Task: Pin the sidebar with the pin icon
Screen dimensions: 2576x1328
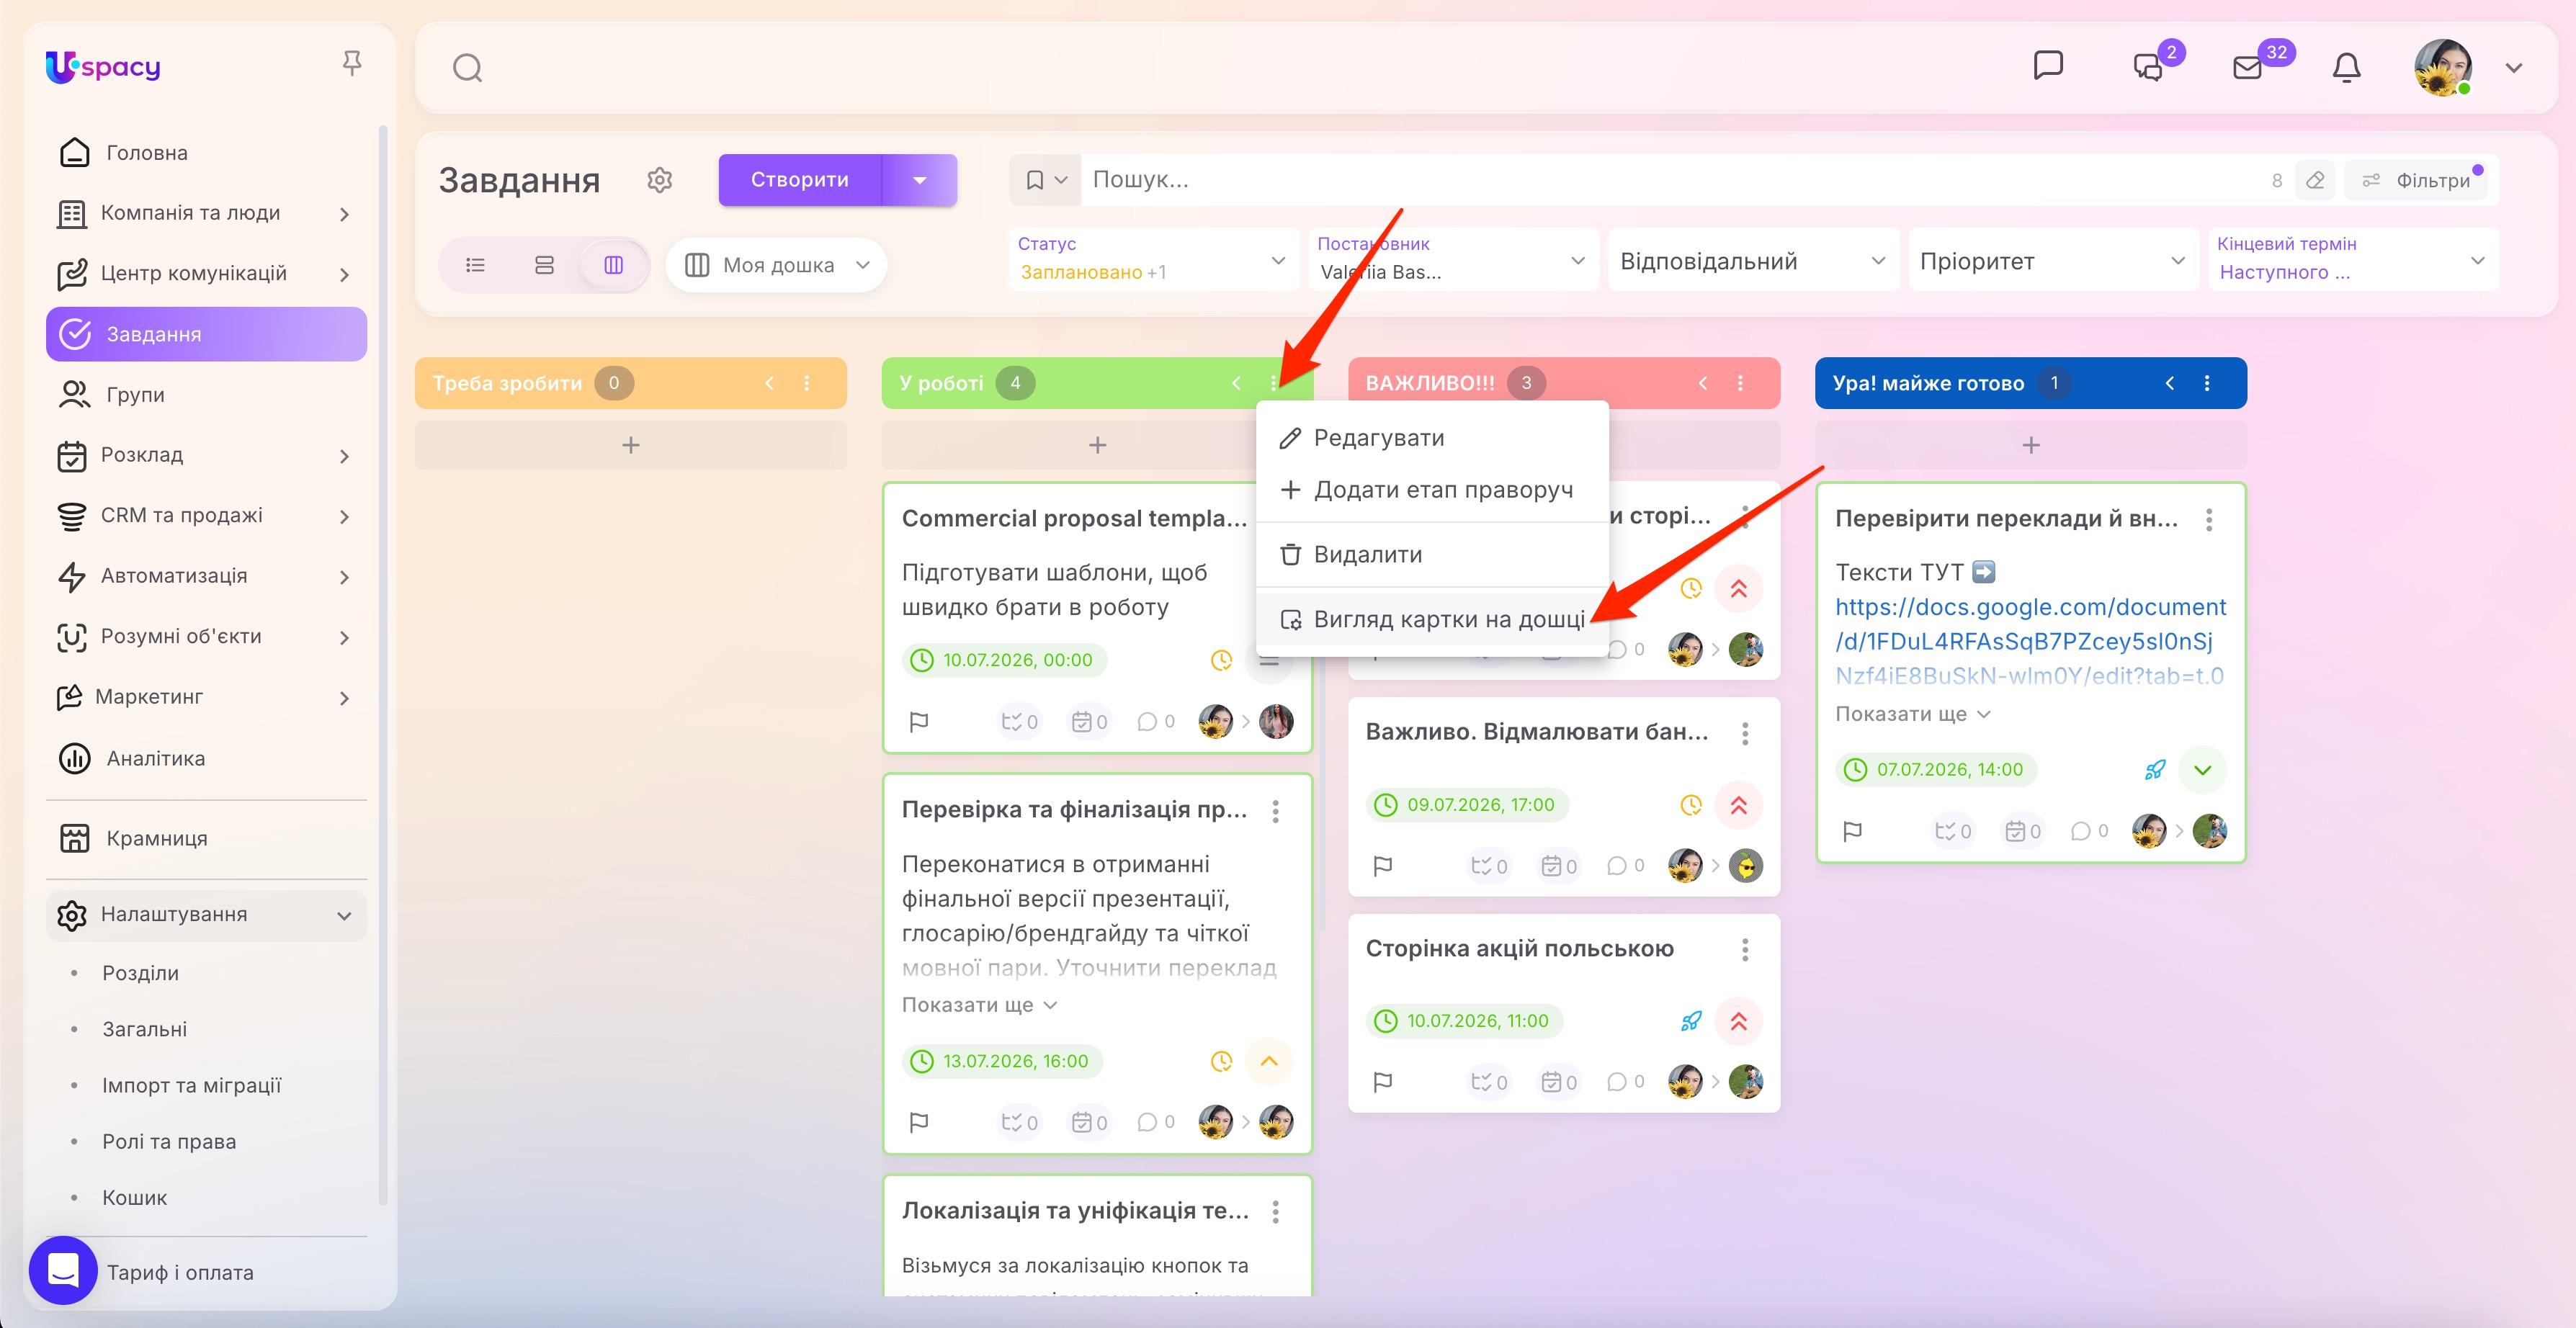Action: pos(351,64)
